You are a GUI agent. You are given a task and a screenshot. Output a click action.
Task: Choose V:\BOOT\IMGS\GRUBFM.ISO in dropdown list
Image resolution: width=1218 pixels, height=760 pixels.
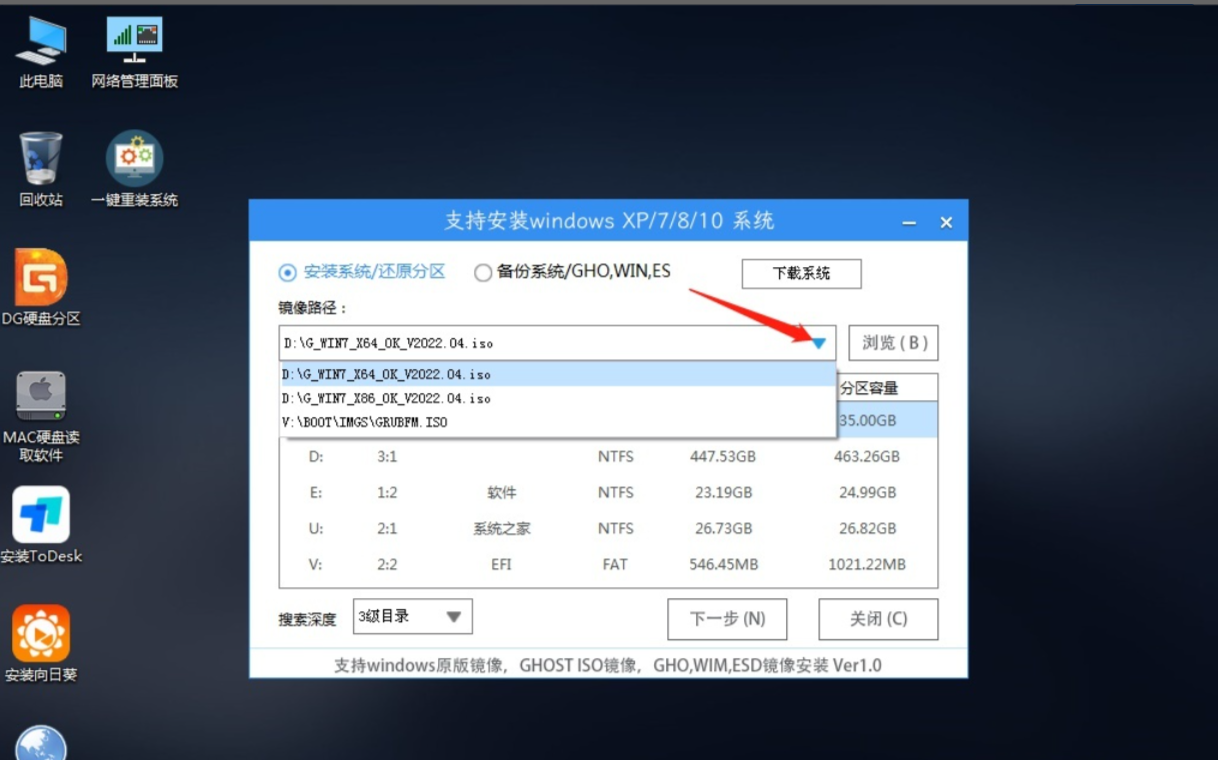pos(558,422)
